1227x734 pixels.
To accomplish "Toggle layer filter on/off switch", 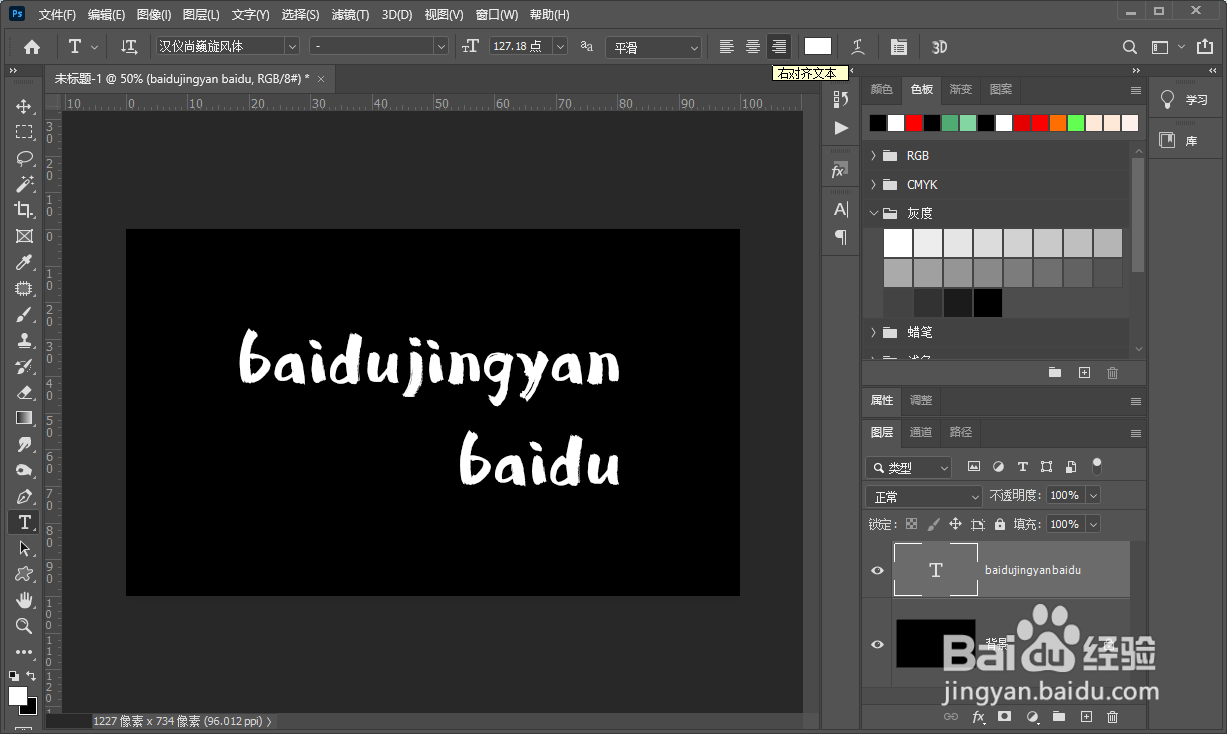I will point(1097,466).
